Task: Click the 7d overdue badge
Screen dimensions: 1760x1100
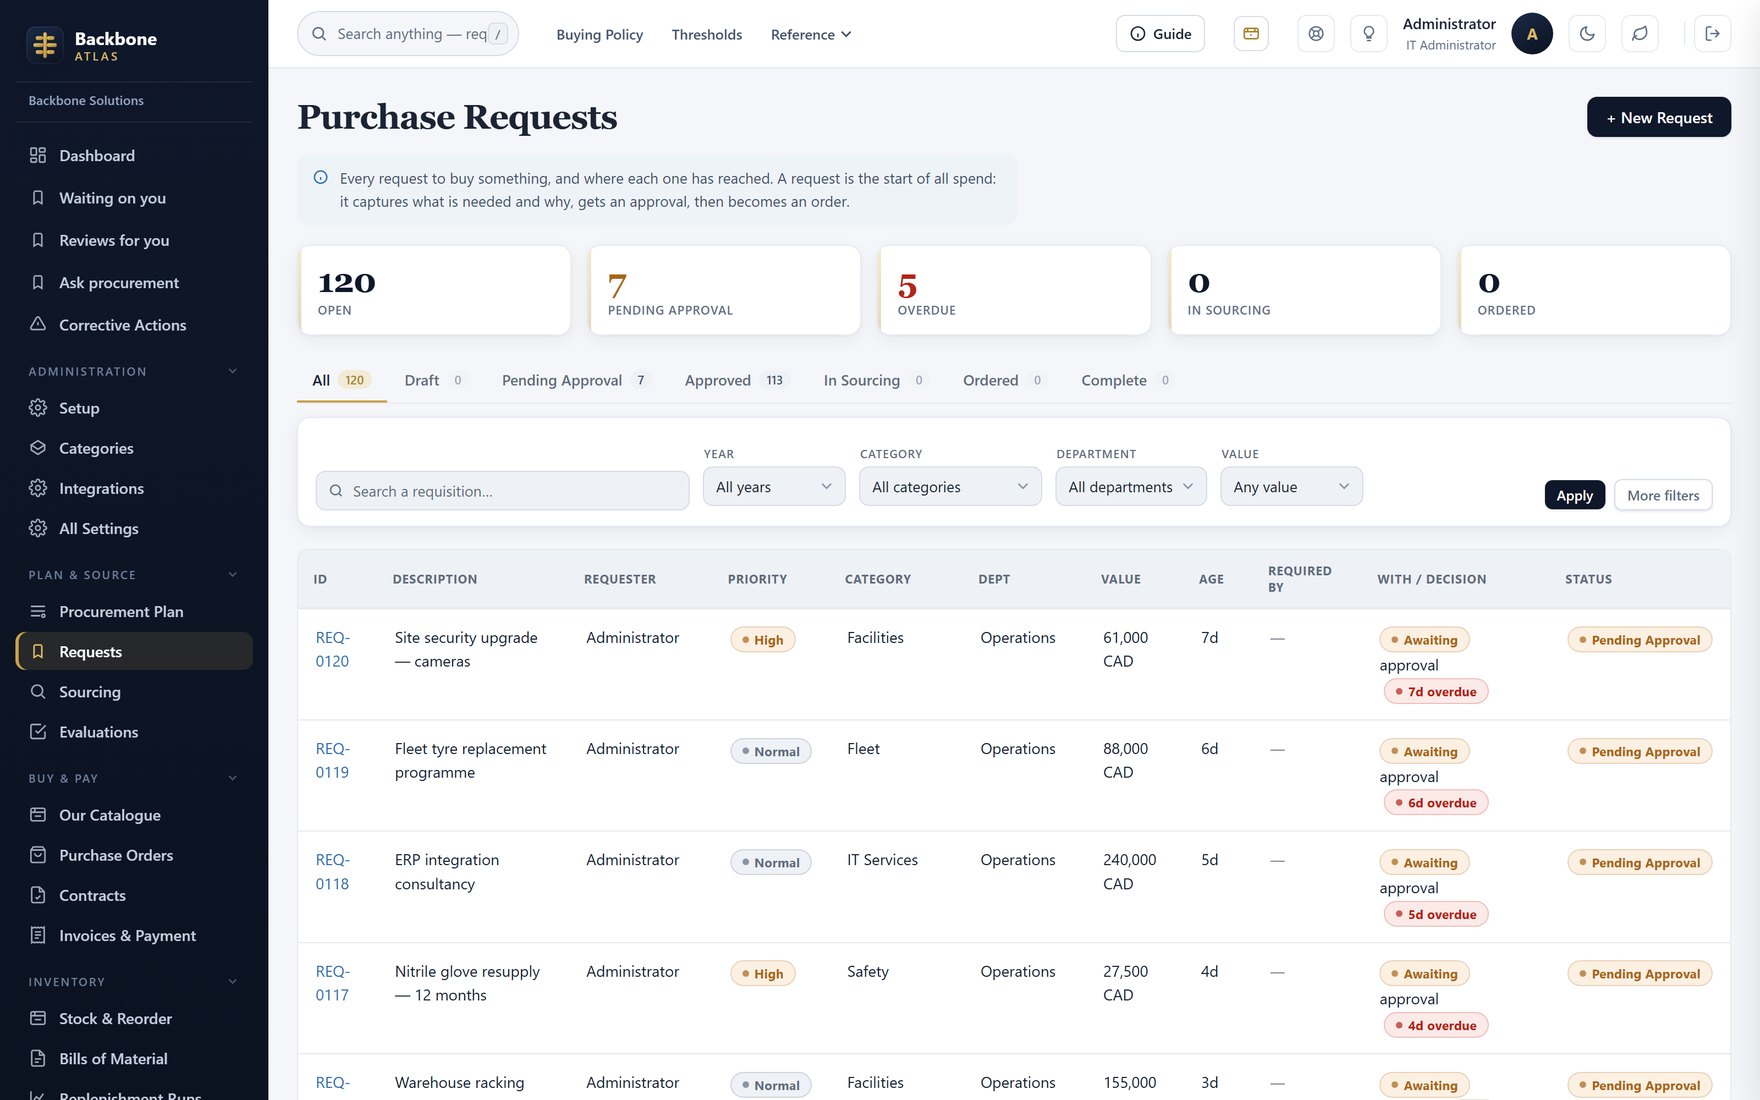Action: 1435,691
